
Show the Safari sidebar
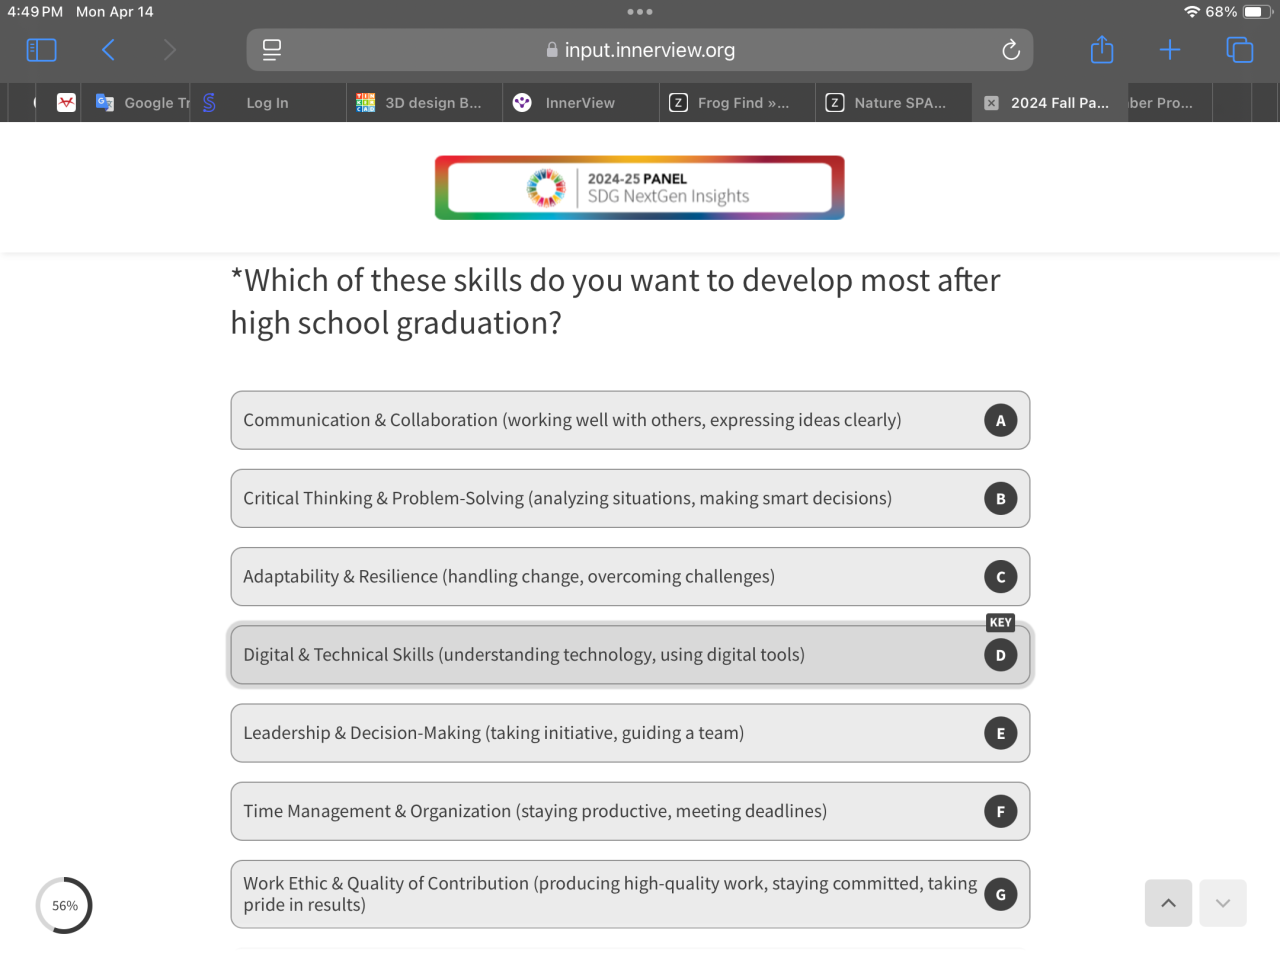[41, 50]
